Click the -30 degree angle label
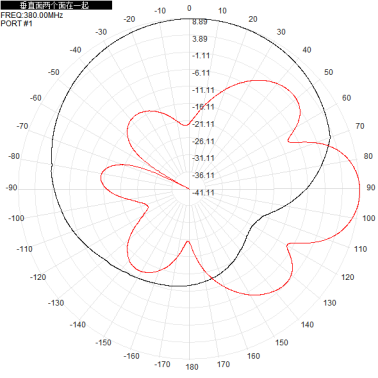The width and height of the screenshot is (378, 378). coord(101,32)
